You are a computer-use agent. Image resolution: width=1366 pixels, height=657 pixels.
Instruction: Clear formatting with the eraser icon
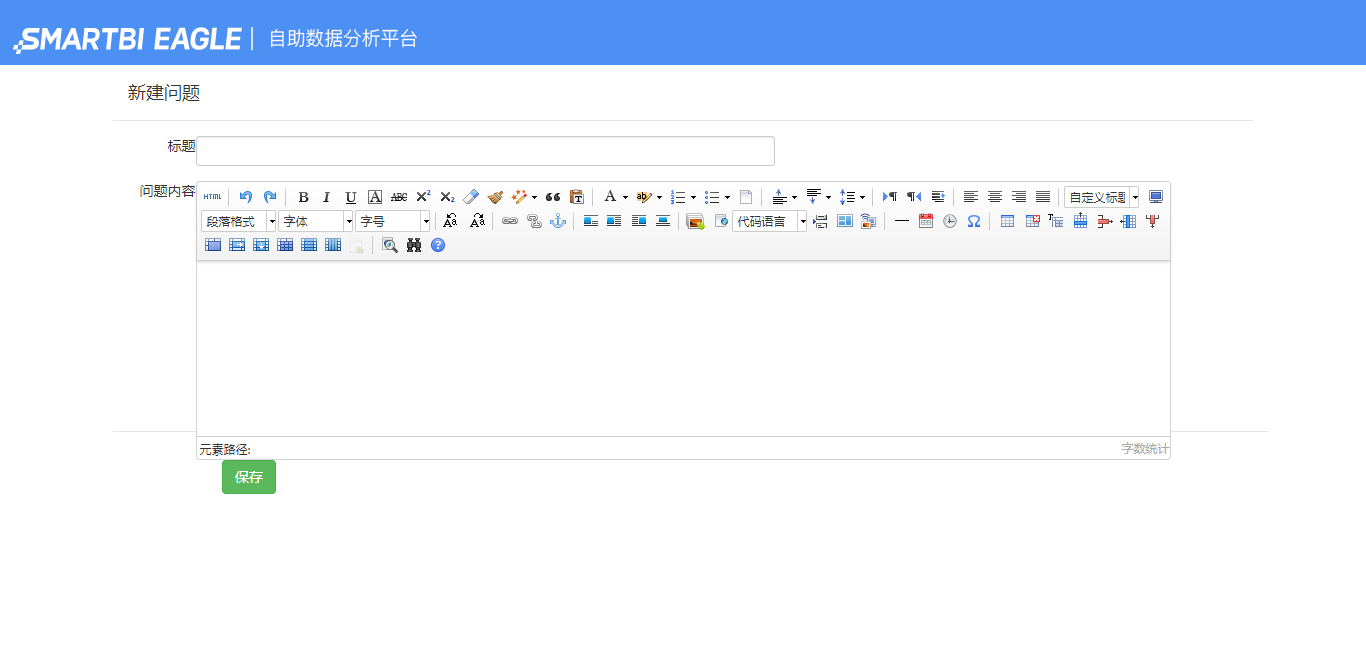(471, 197)
